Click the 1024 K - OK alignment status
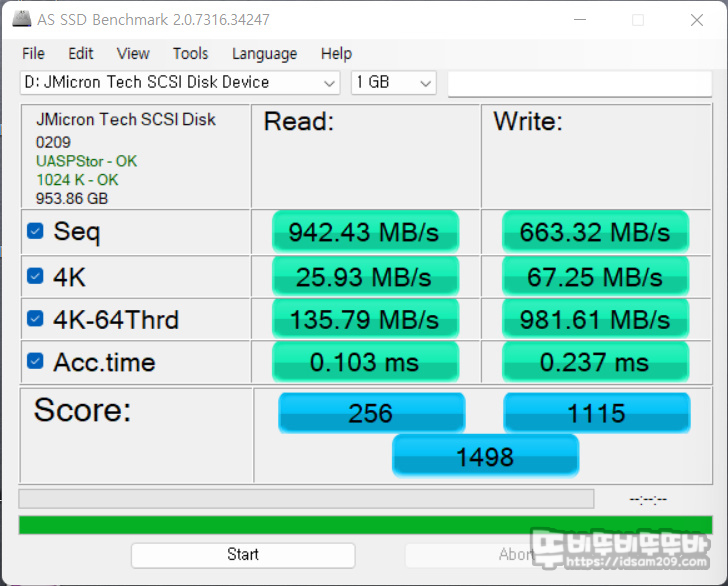 (77, 180)
